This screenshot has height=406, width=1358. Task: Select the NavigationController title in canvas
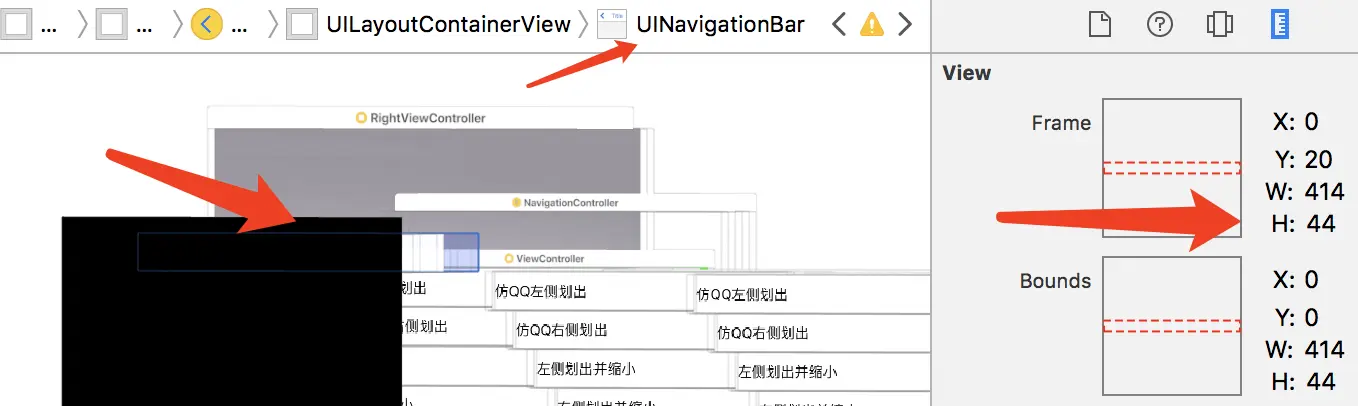pos(571,202)
